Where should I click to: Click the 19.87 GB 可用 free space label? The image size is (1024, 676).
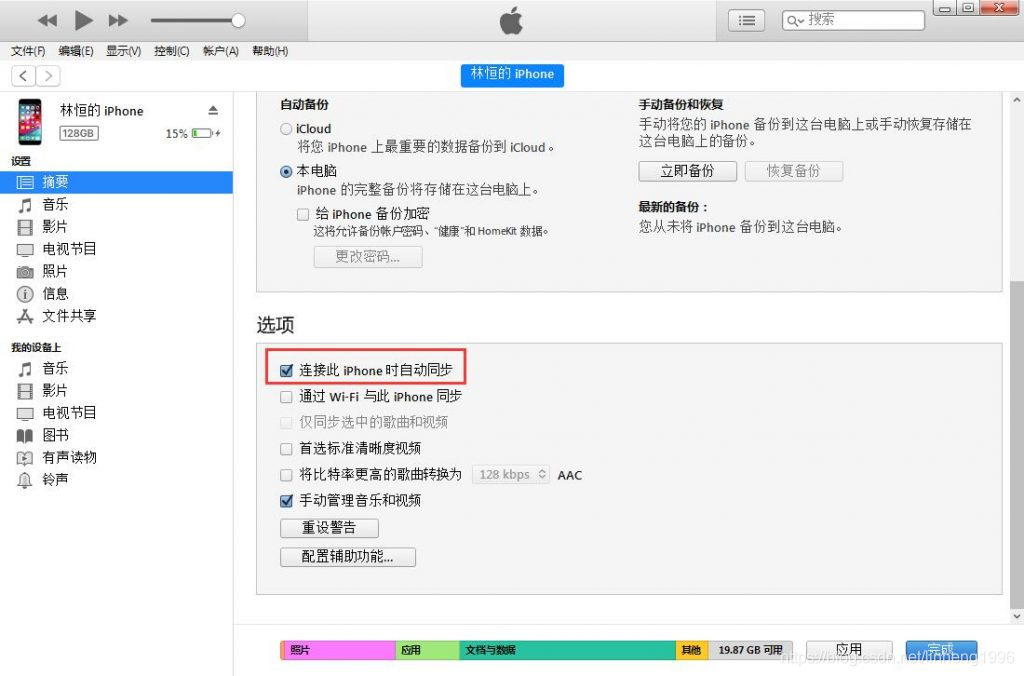750,650
